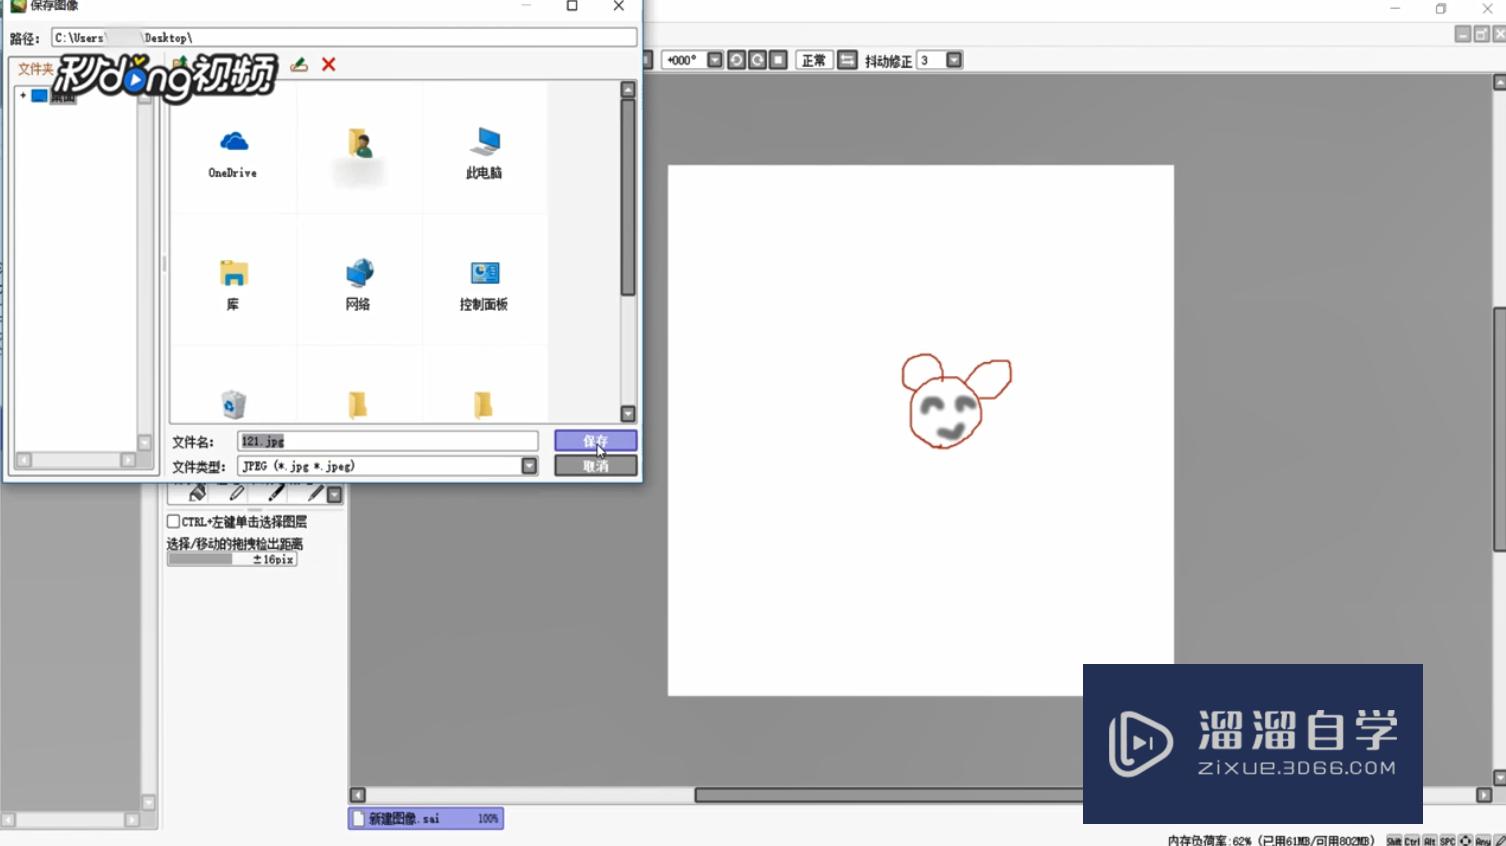Click the rename pencil icon in dialog toolbar

tap(299, 64)
